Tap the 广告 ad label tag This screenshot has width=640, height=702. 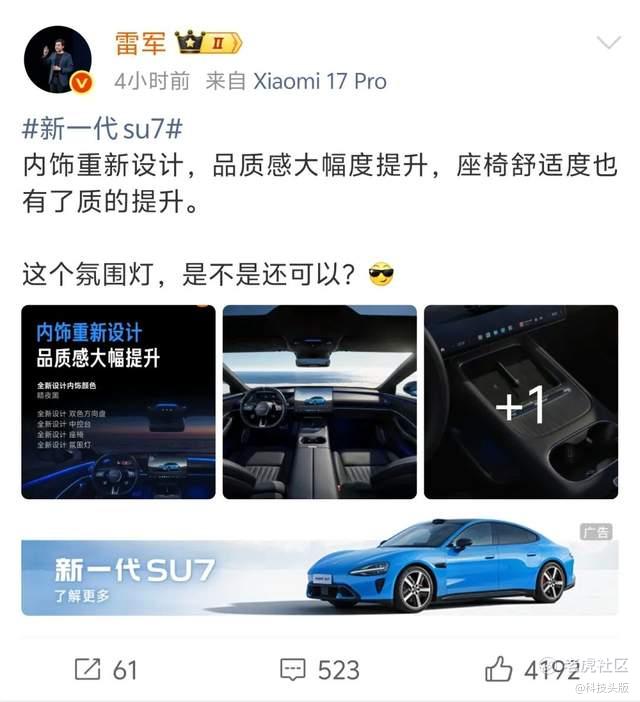point(596,531)
